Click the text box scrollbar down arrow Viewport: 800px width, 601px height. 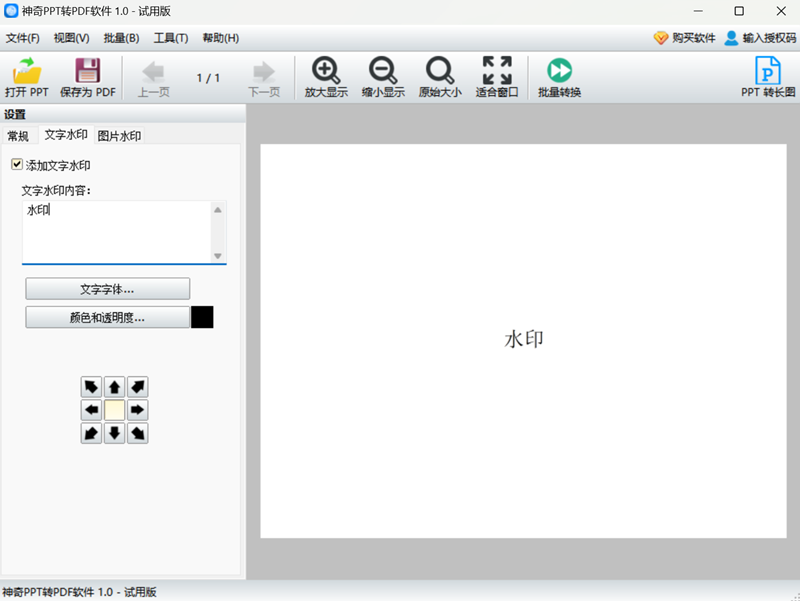218,256
